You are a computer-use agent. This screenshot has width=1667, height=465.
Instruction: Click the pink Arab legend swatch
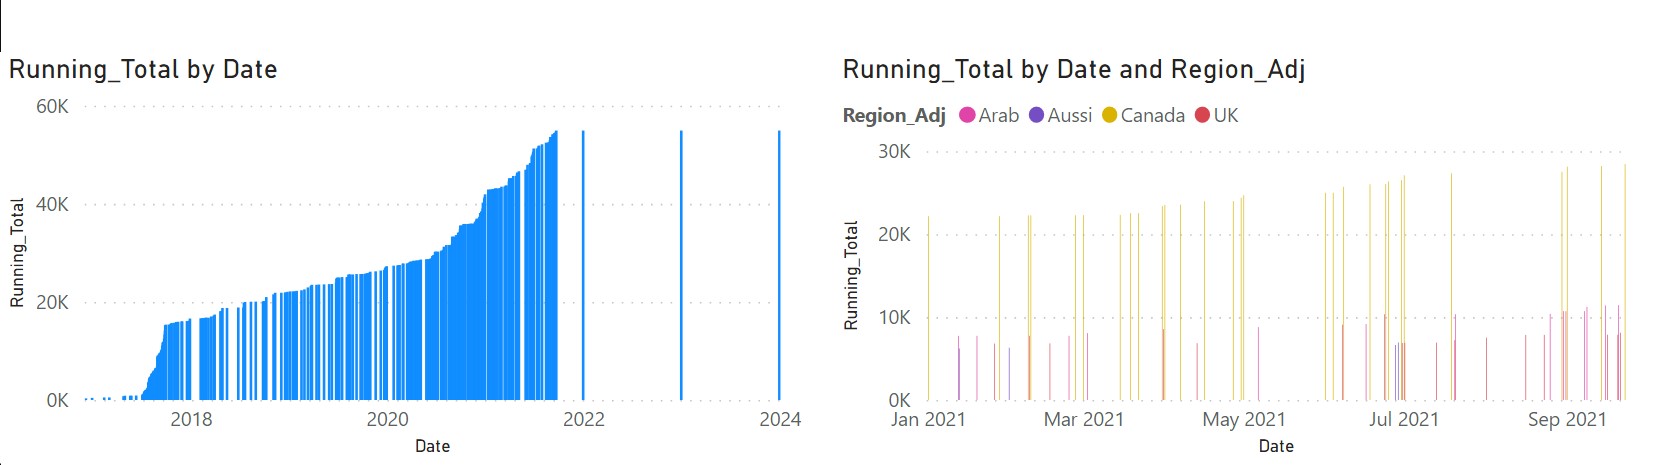click(967, 115)
